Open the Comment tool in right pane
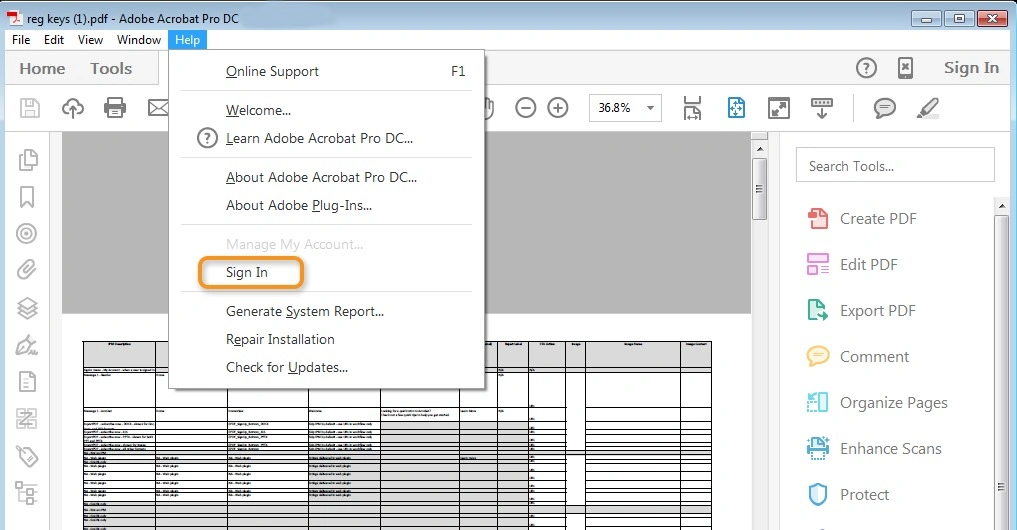The image size is (1017, 530). [x=858, y=357]
